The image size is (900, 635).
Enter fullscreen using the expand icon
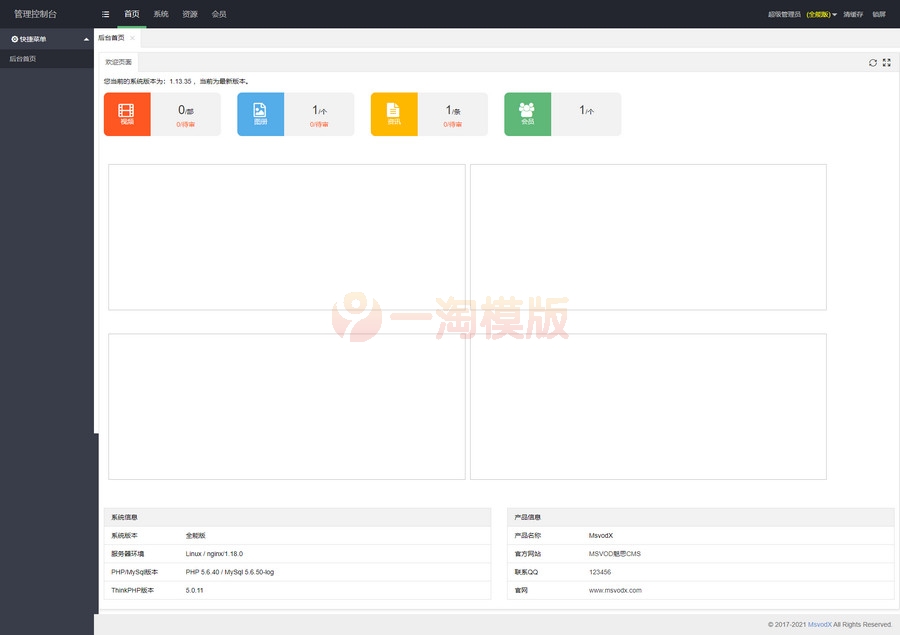(x=887, y=62)
